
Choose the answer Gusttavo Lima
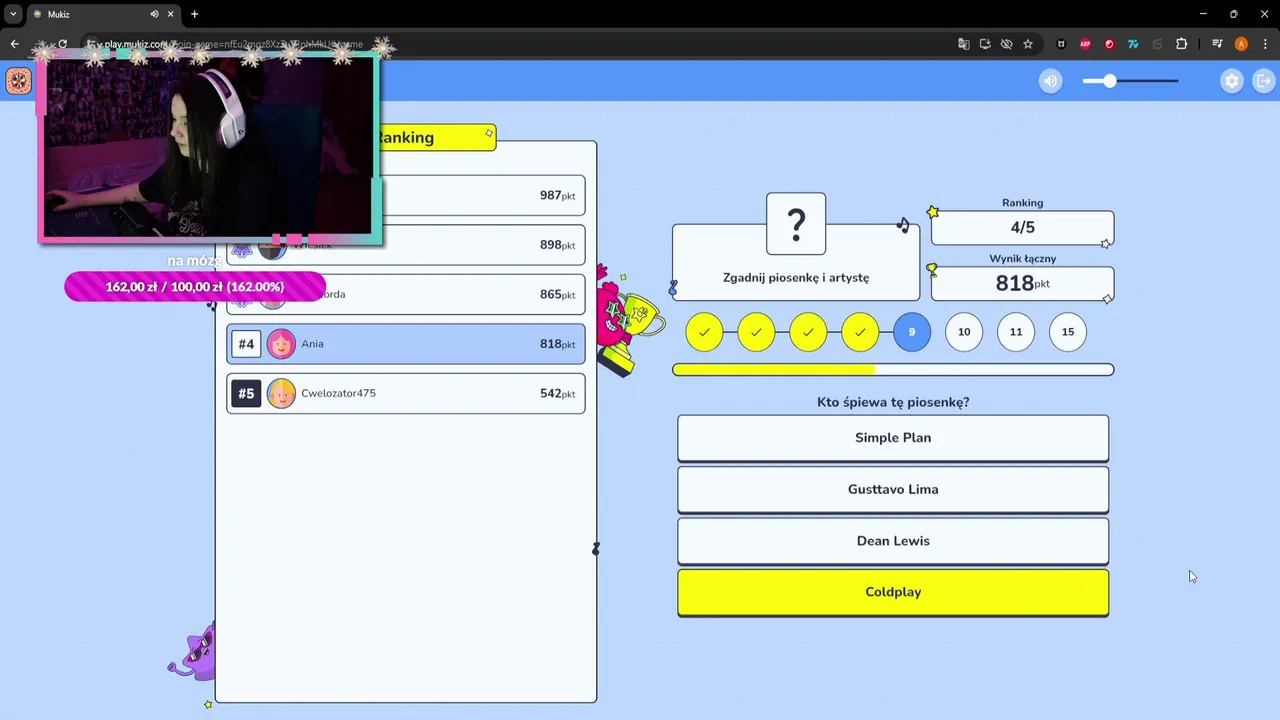893,490
